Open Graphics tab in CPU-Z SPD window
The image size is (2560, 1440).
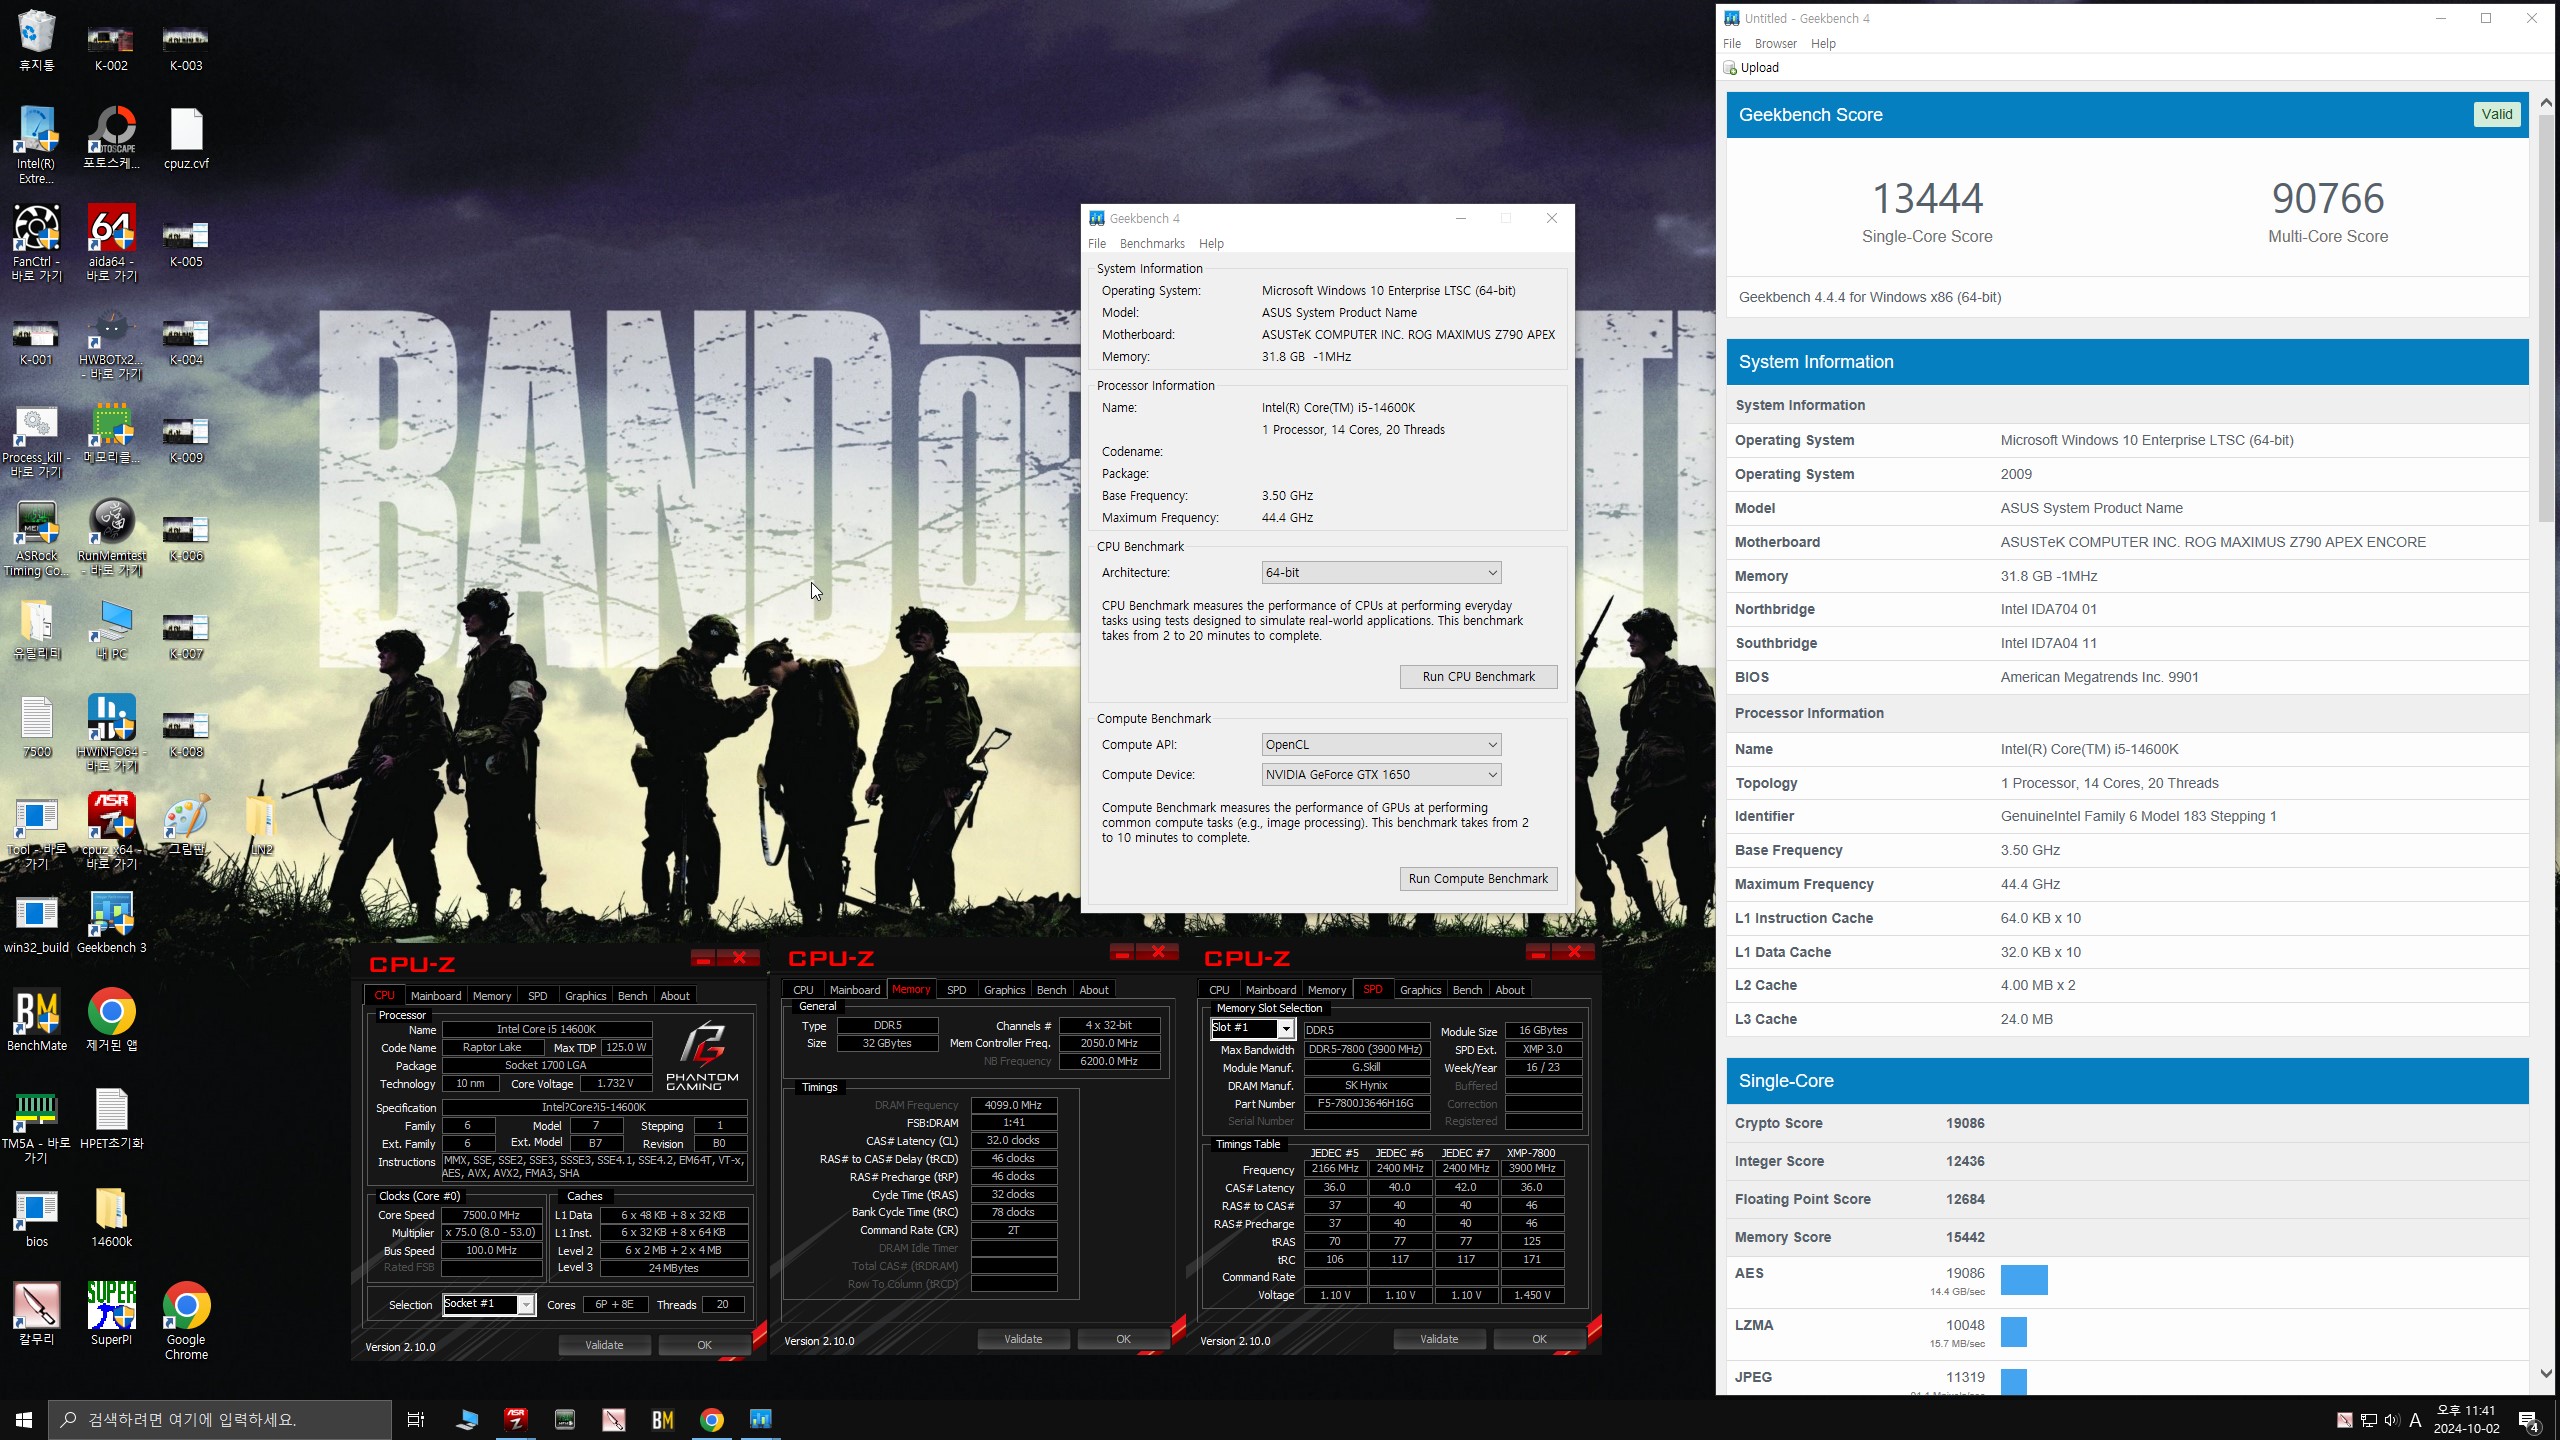pyautogui.click(x=1420, y=990)
